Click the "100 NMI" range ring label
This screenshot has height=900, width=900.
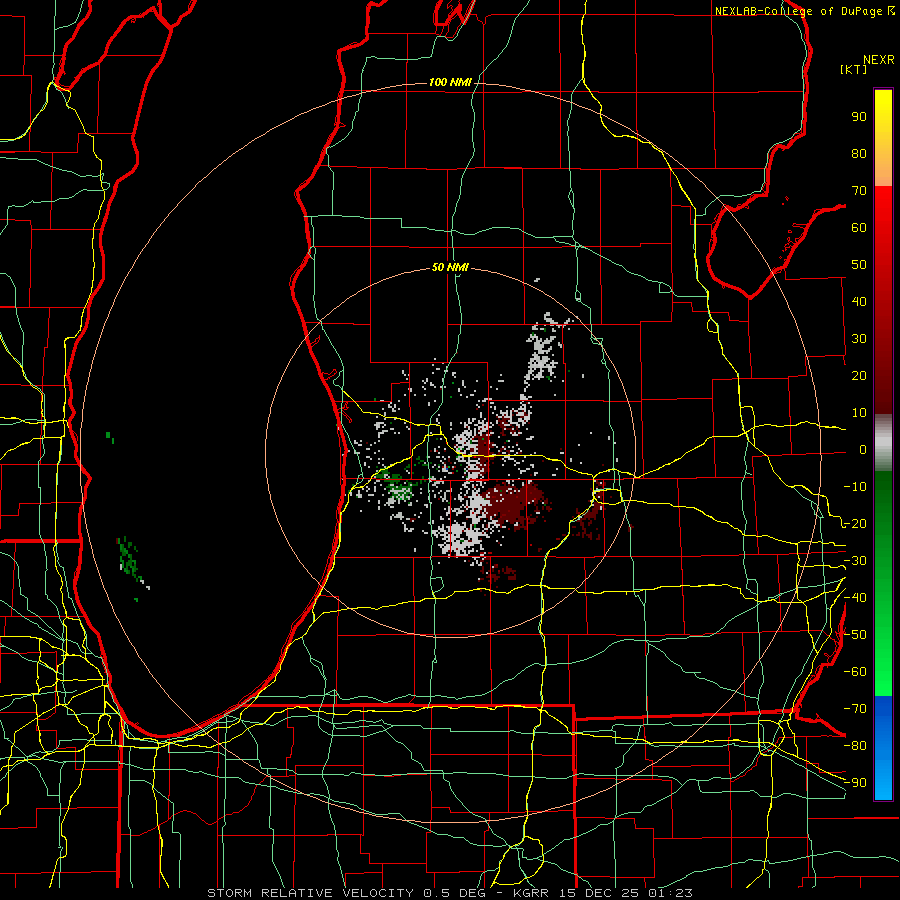[x=450, y=83]
